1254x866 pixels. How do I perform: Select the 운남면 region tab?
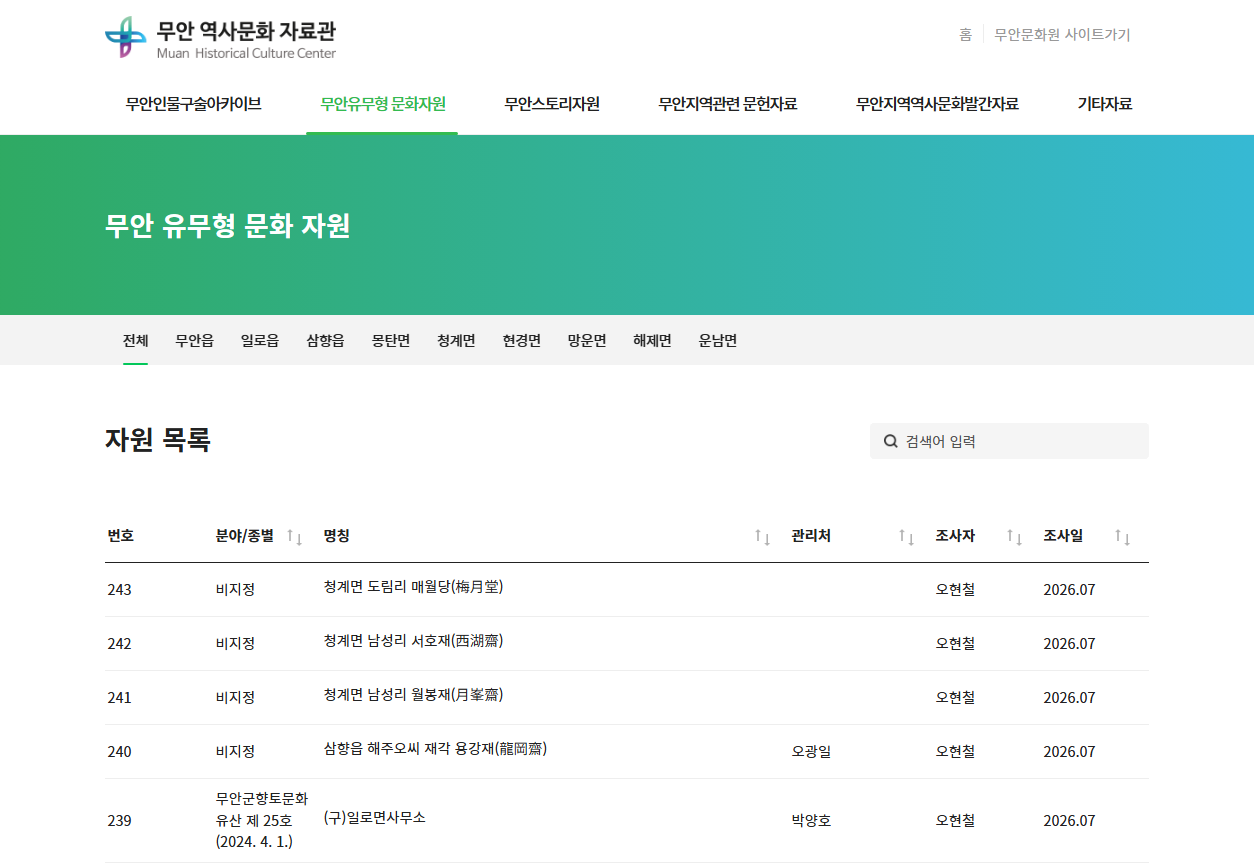pyautogui.click(x=718, y=341)
